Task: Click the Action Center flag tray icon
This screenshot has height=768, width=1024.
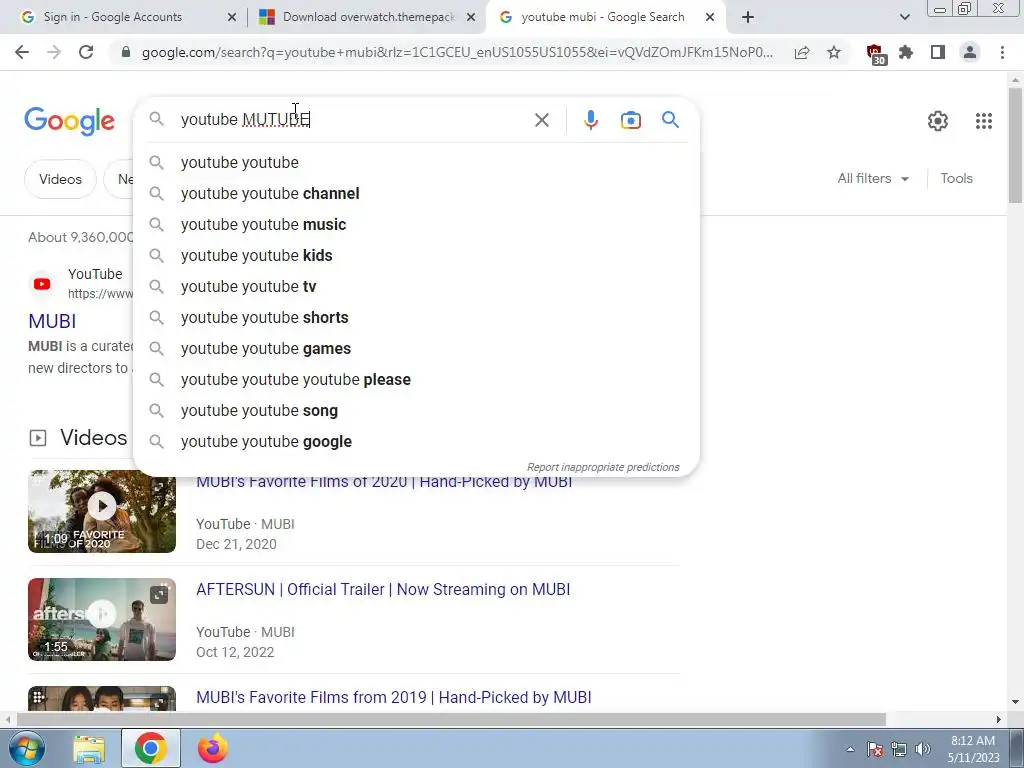Action: tap(875, 749)
